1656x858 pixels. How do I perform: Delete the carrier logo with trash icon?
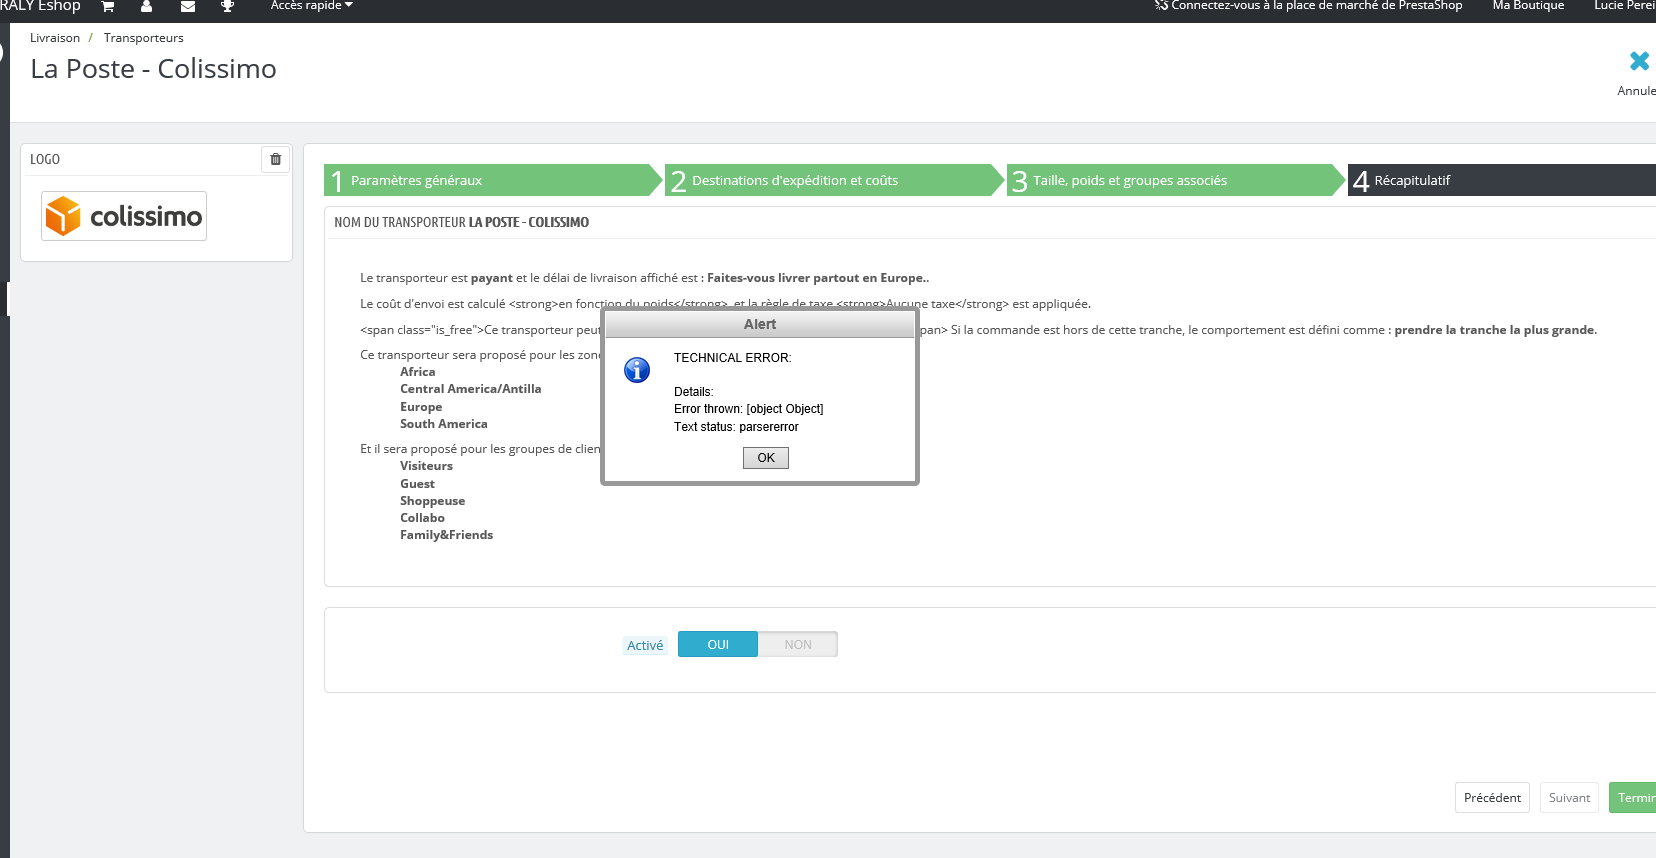[276, 159]
